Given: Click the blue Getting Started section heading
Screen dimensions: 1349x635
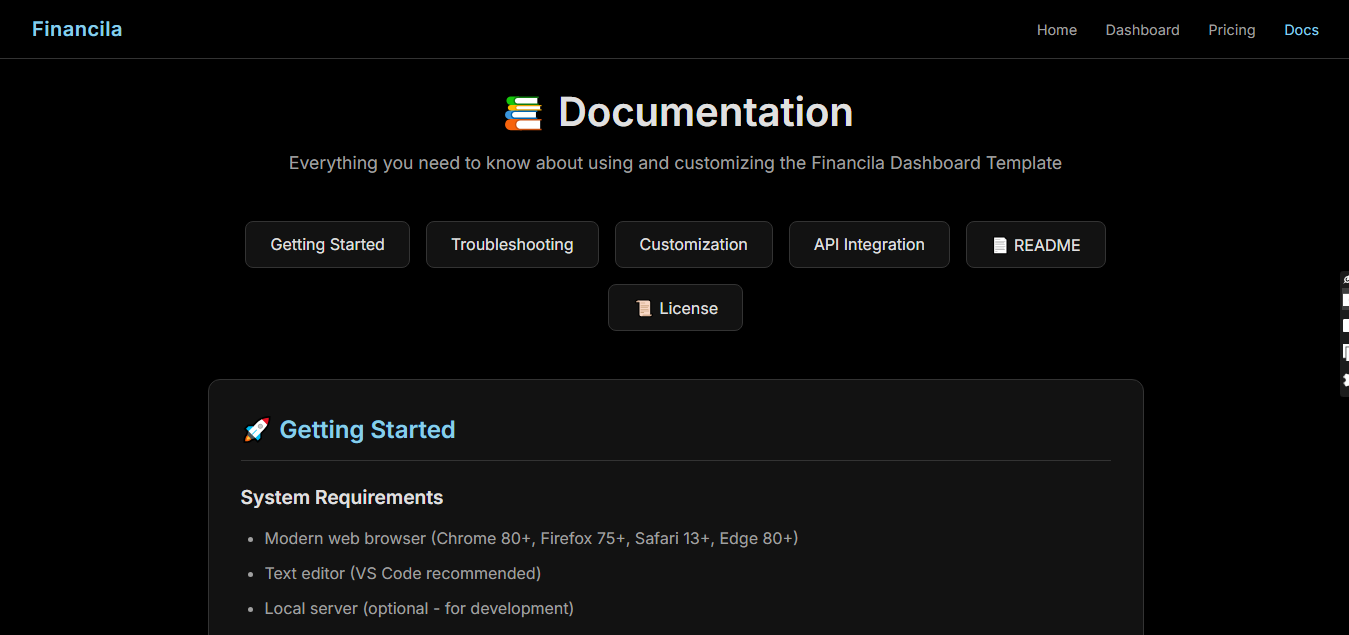Looking at the screenshot, I should [367, 430].
